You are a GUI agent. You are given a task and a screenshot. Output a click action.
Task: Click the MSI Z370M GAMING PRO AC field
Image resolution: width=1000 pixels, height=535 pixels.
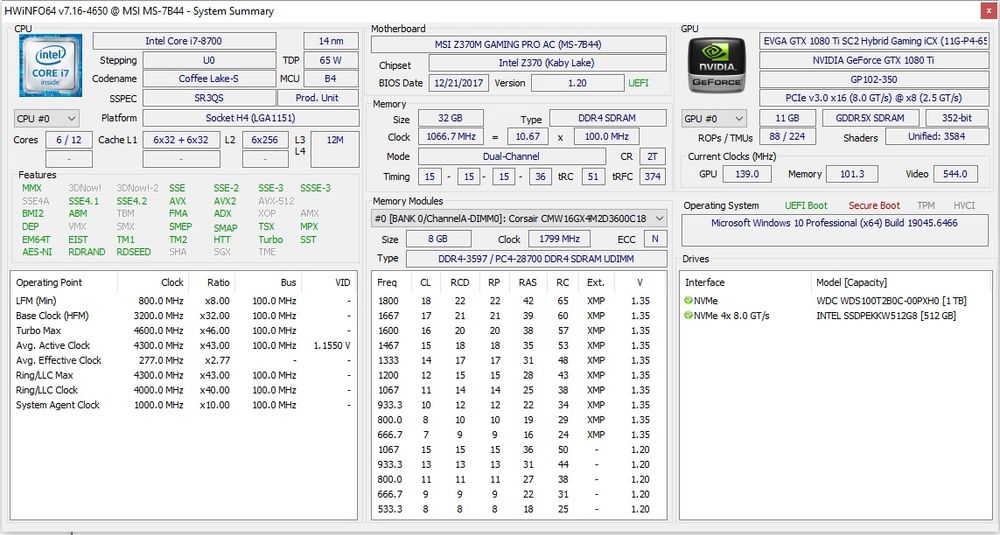[518, 45]
